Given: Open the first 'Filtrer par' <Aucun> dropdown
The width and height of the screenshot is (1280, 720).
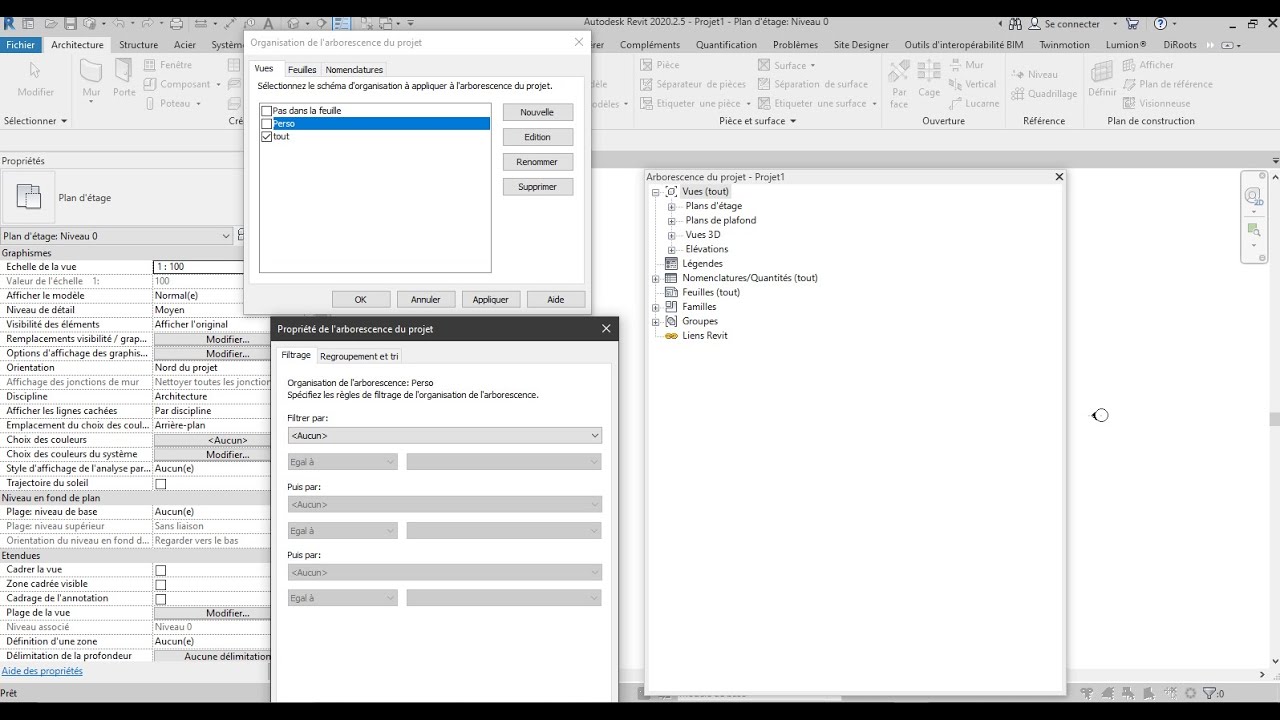Looking at the screenshot, I should [x=445, y=436].
